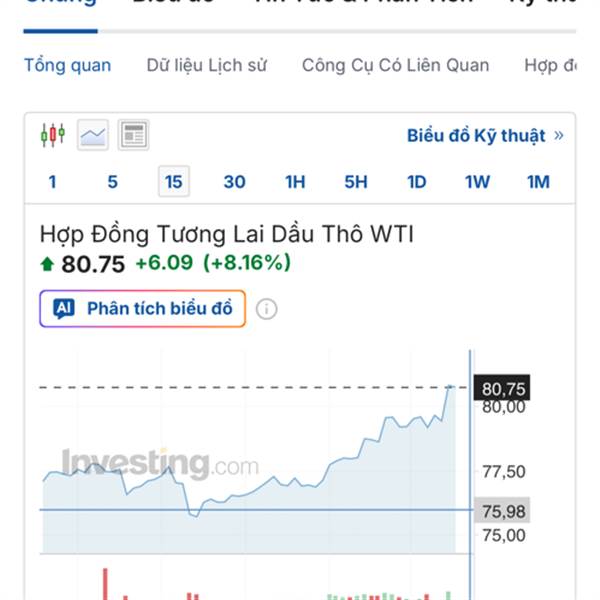Choose the 1M chart interval
600x600 pixels.
pos(538,182)
